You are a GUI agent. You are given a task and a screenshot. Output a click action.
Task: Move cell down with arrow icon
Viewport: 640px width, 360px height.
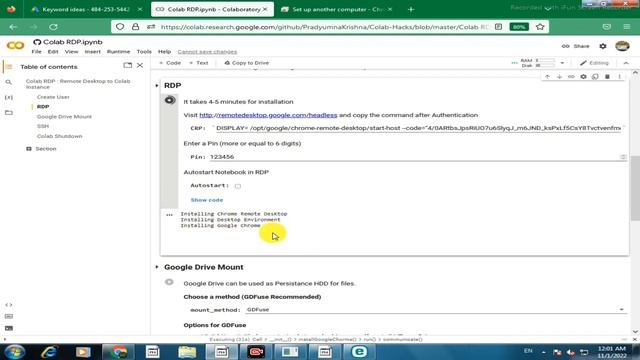(559, 77)
